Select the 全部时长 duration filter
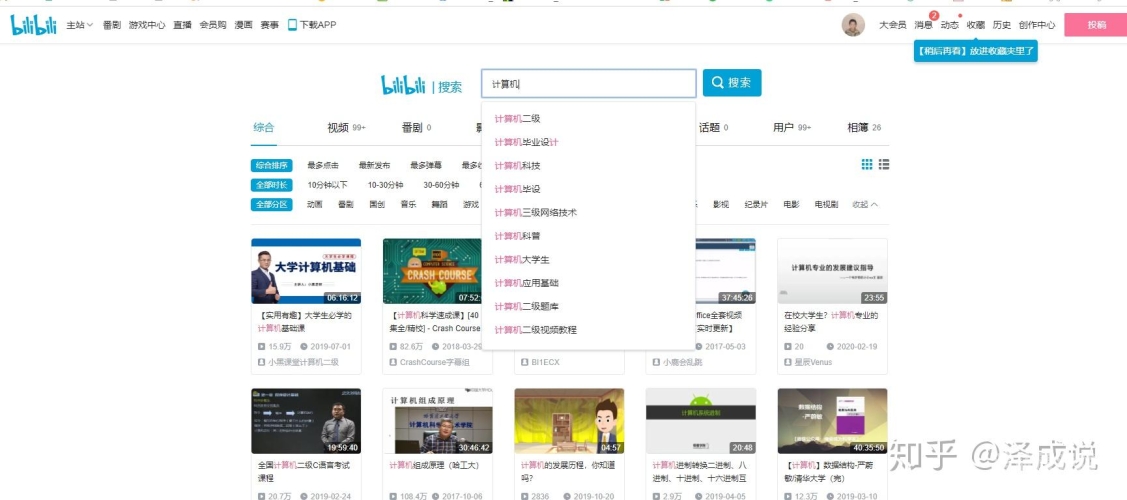The width and height of the screenshot is (1127, 500). (x=272, y=185)
